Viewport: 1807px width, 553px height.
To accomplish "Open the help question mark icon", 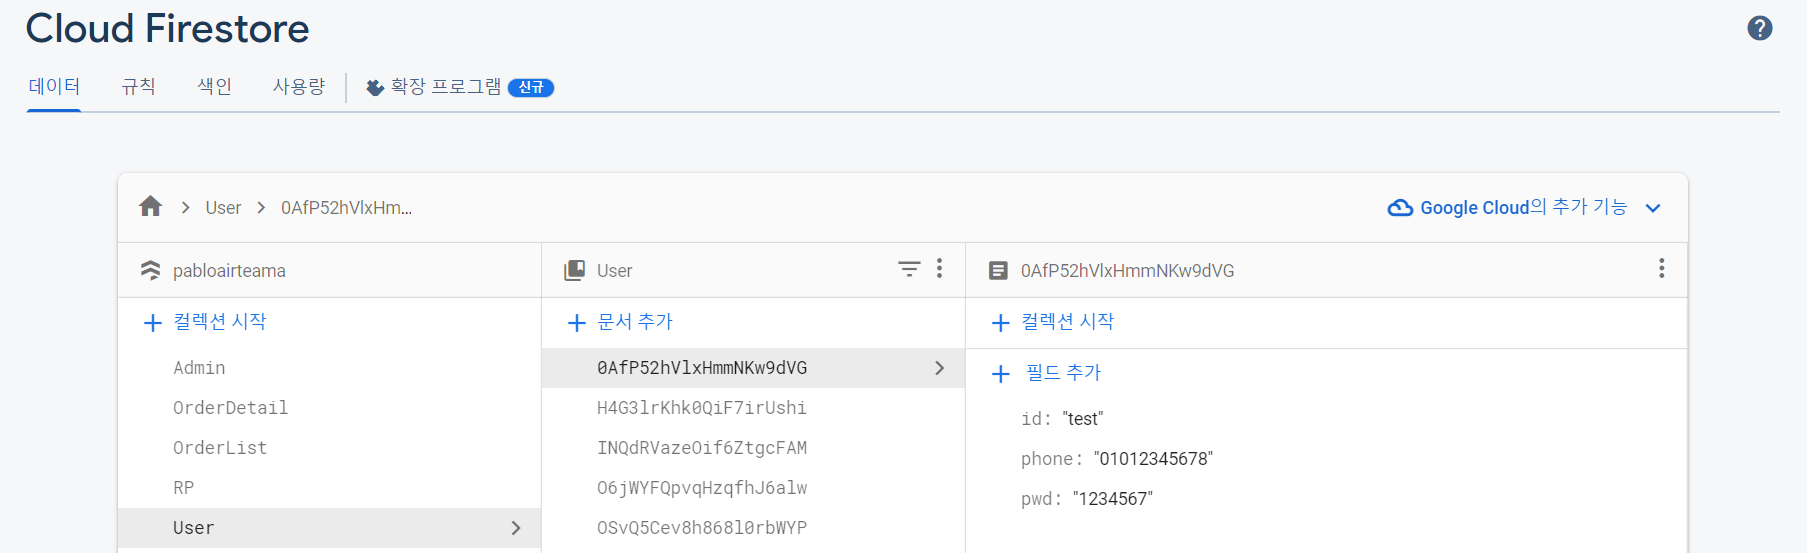I will [x=1760, y=28].
